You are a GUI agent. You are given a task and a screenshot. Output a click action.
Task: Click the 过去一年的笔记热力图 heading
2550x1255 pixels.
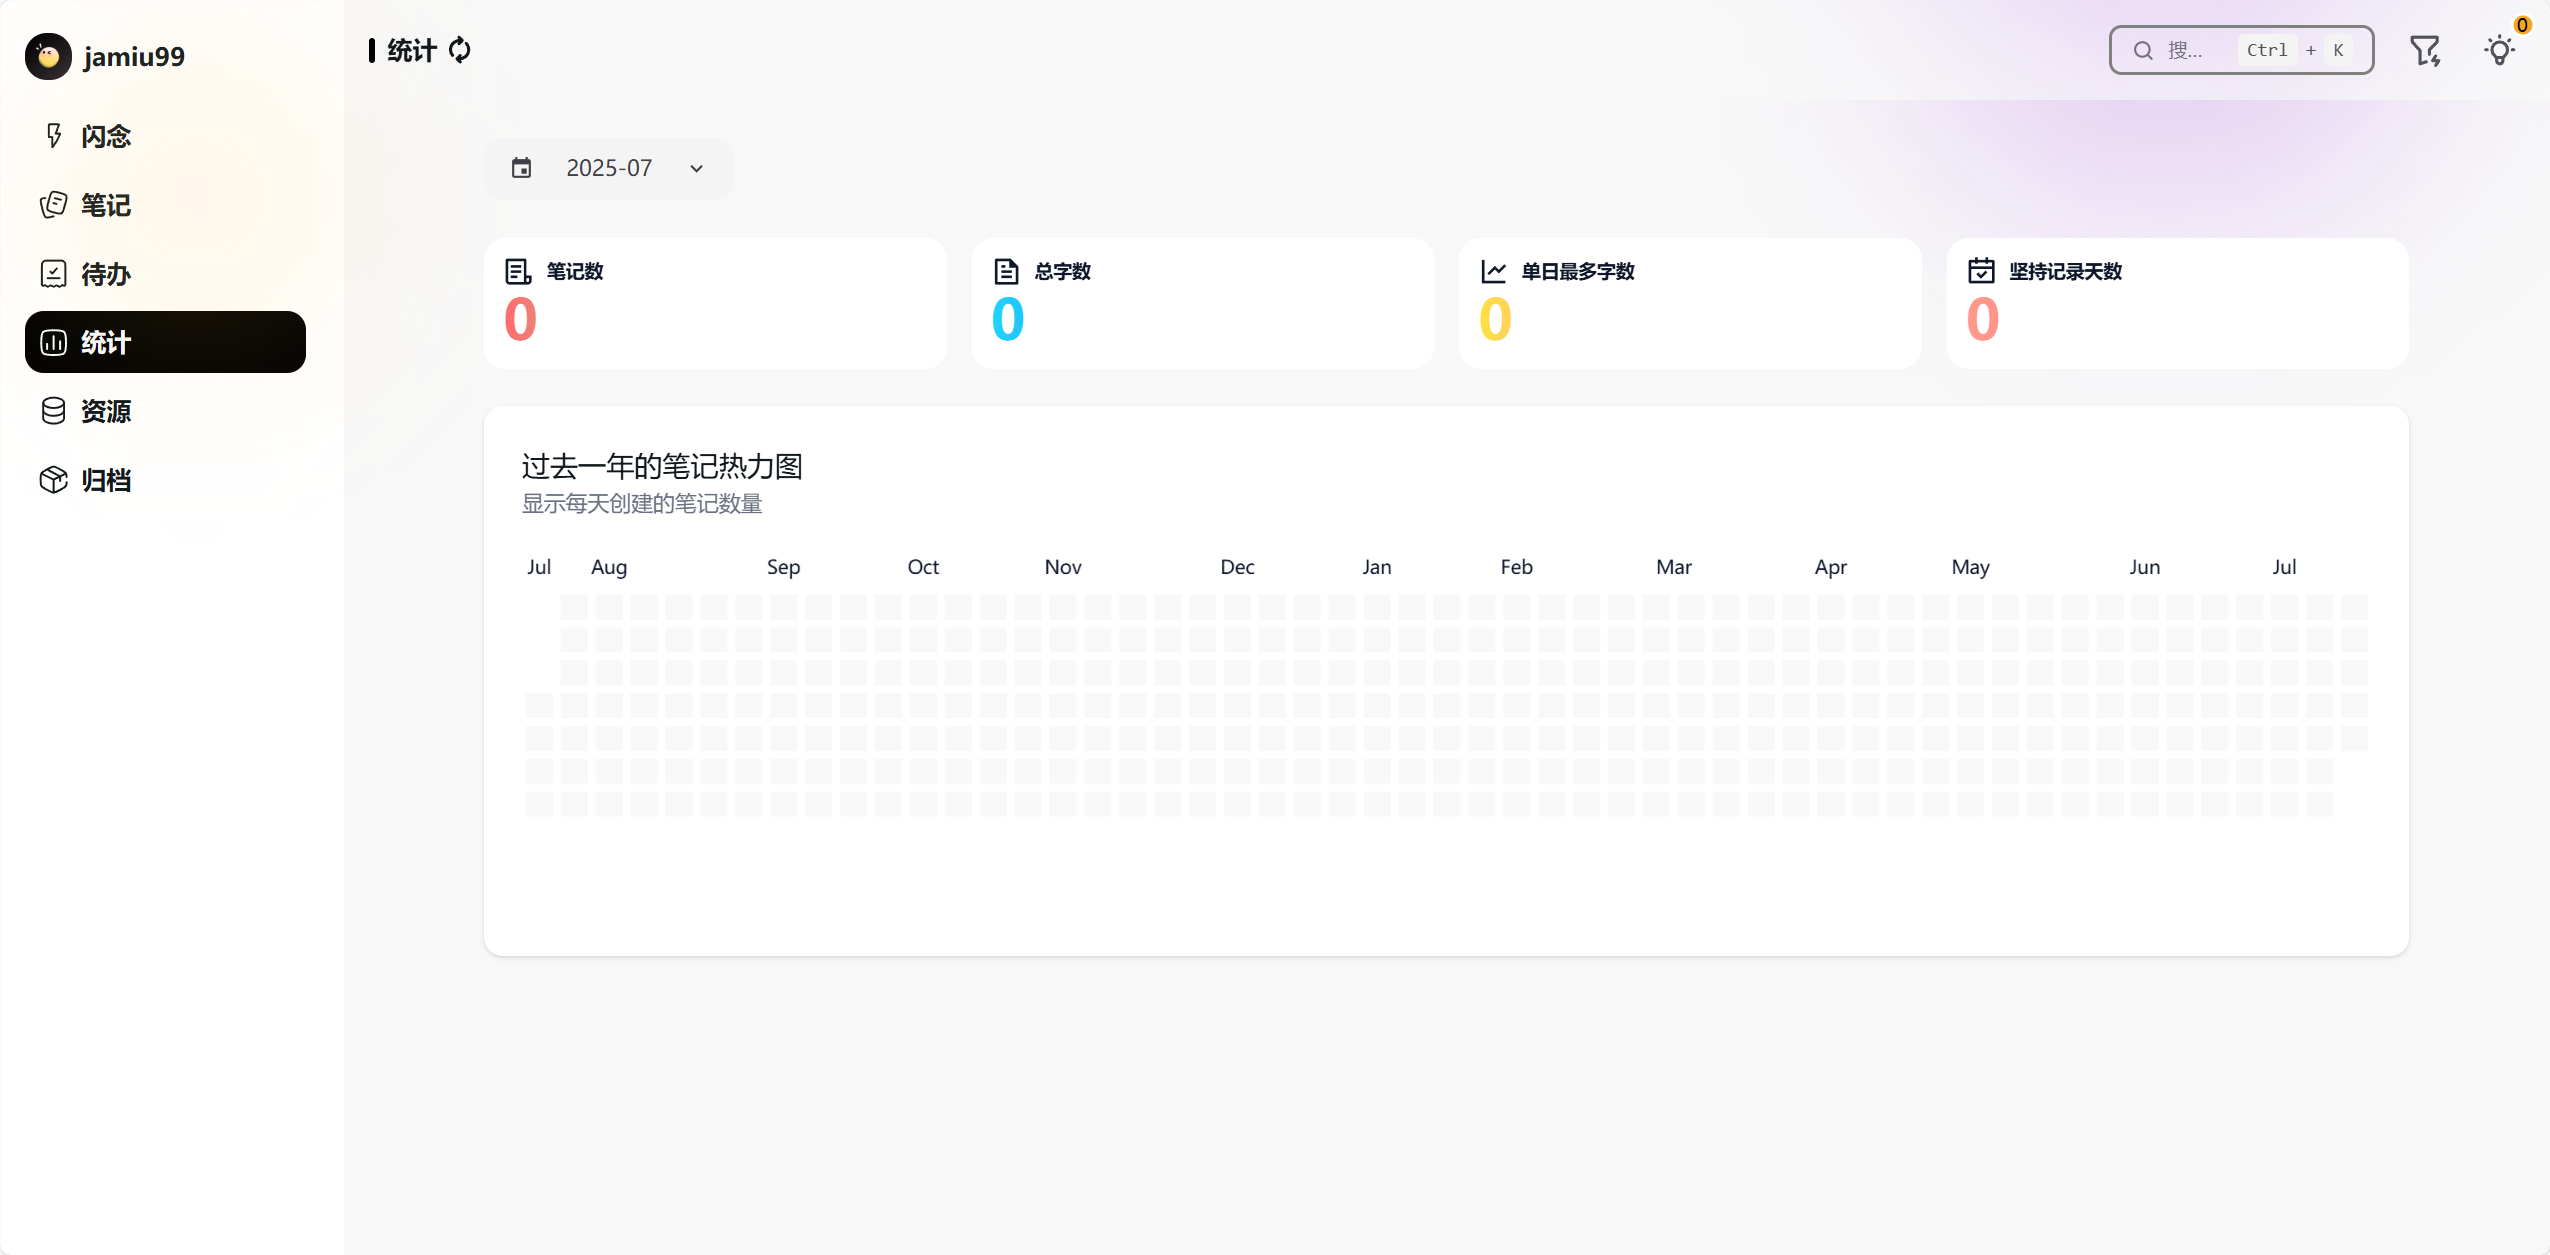point(662,466)
